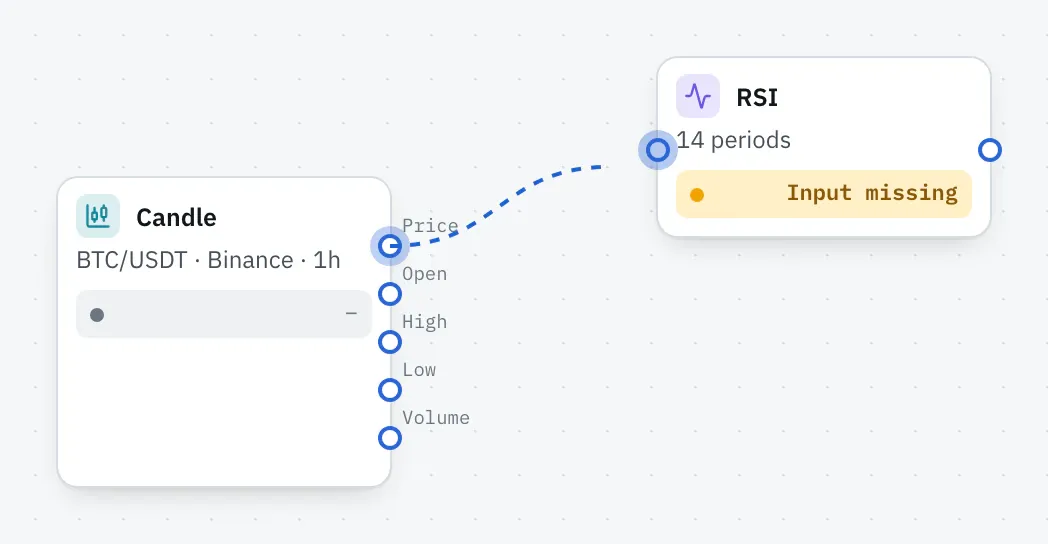
Task: Click the Open port label
Action: point(424,274)
